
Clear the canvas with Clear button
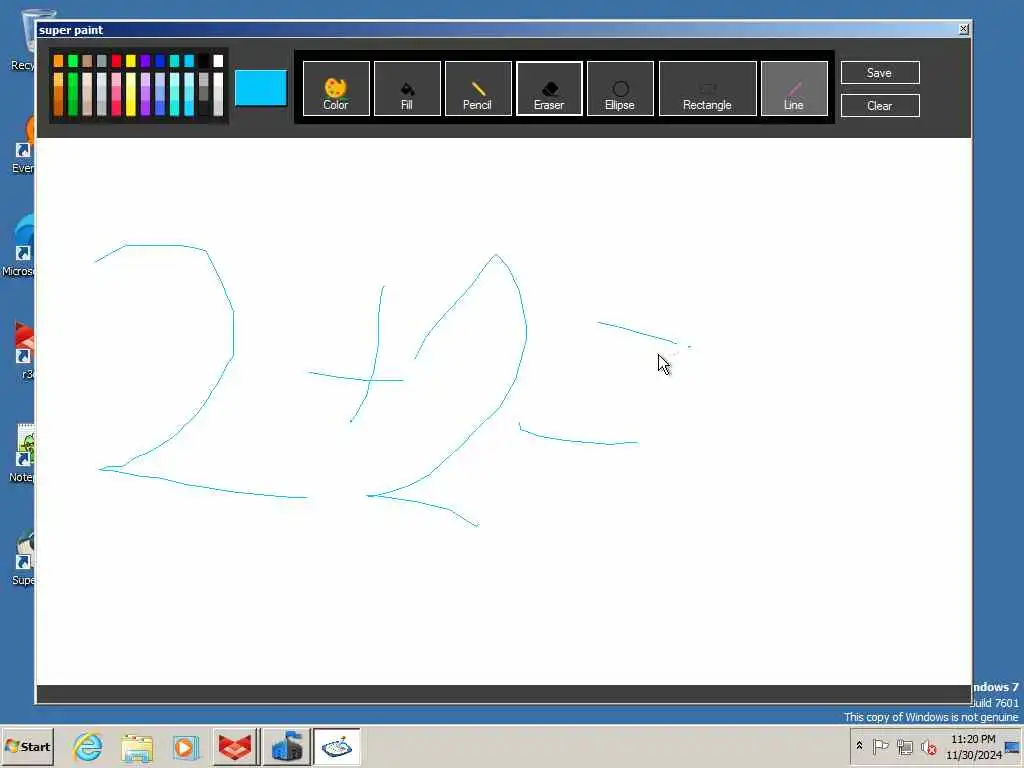pos(880,105)
